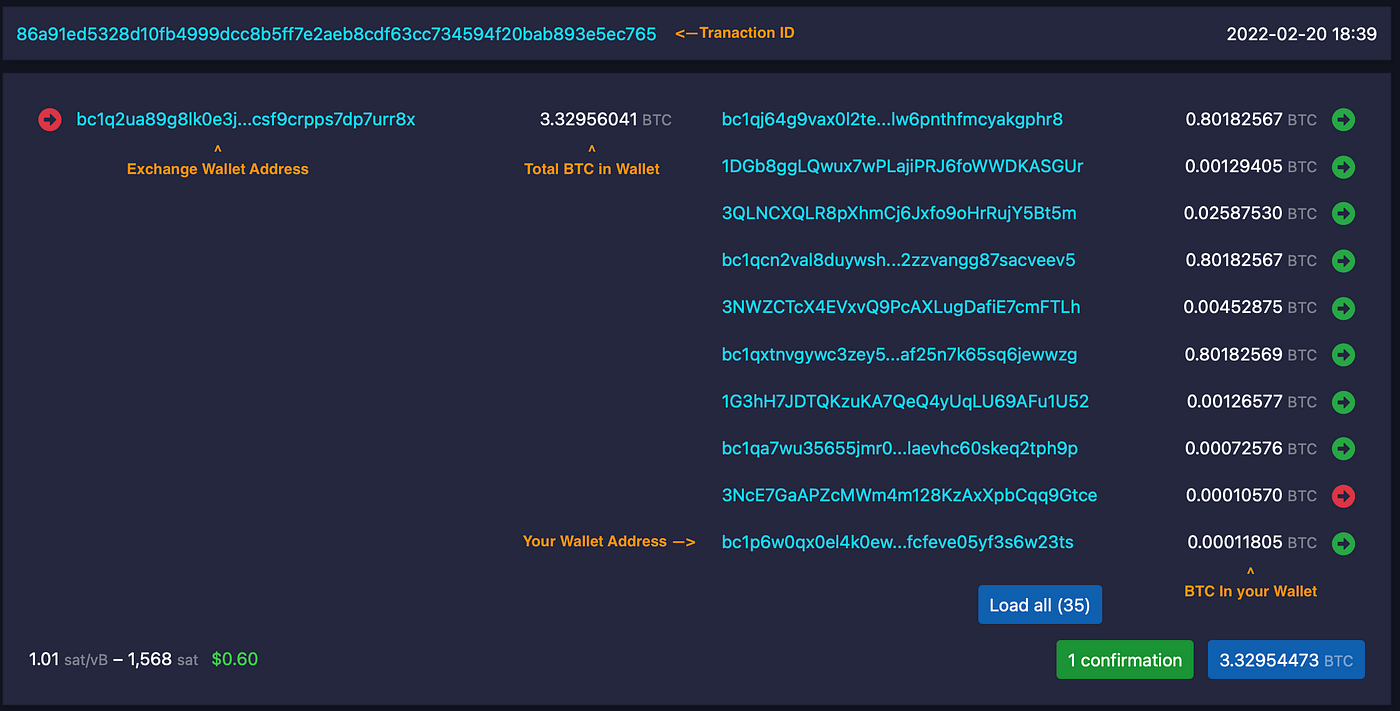
Task: Click green arrow in the 0.02587530 BTC row
Action: [x=1343, y=214]
